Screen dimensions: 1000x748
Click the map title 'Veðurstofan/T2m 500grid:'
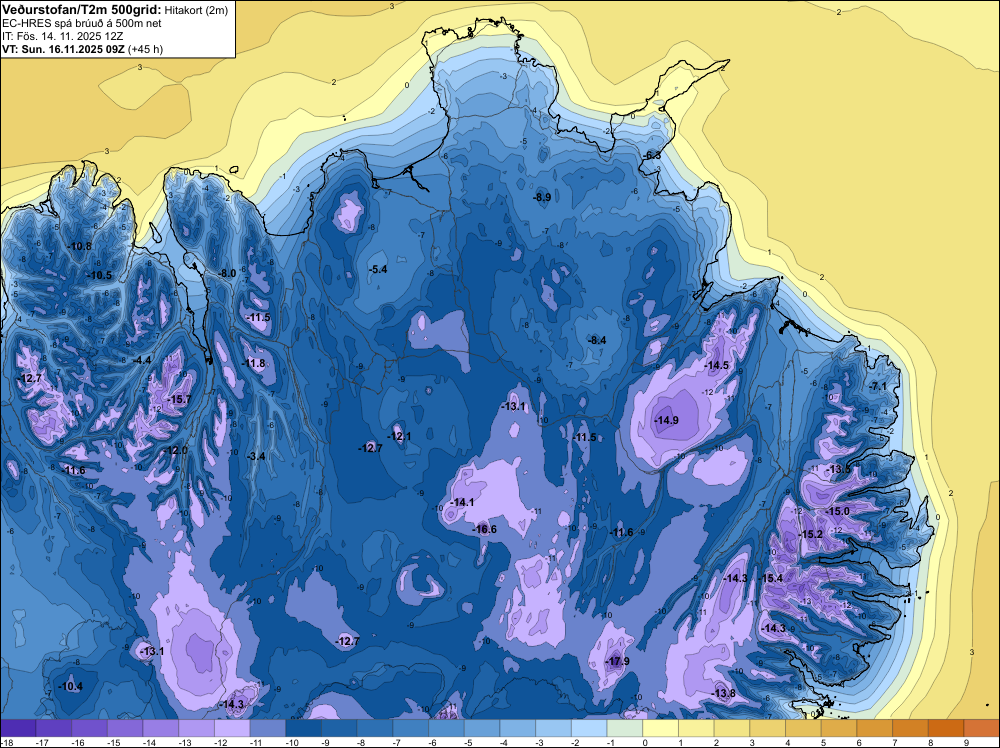tap(82, 10)
